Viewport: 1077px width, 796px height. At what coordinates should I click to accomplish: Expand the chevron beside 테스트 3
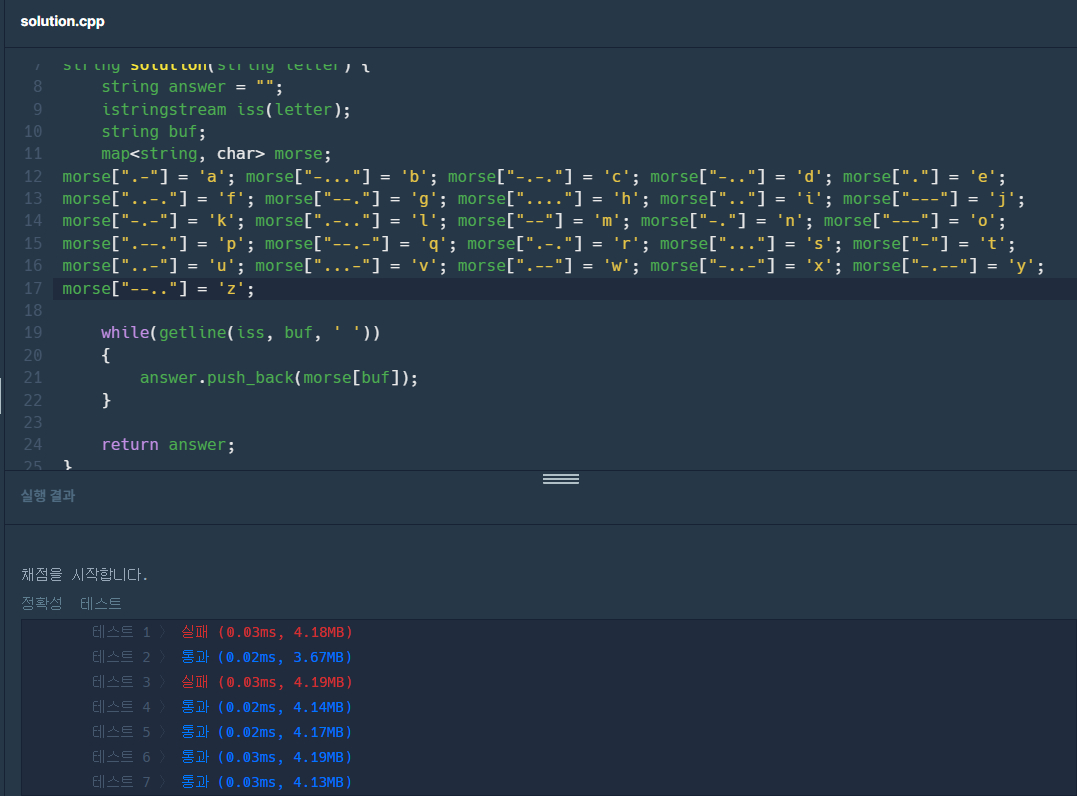tap(162, 682)
